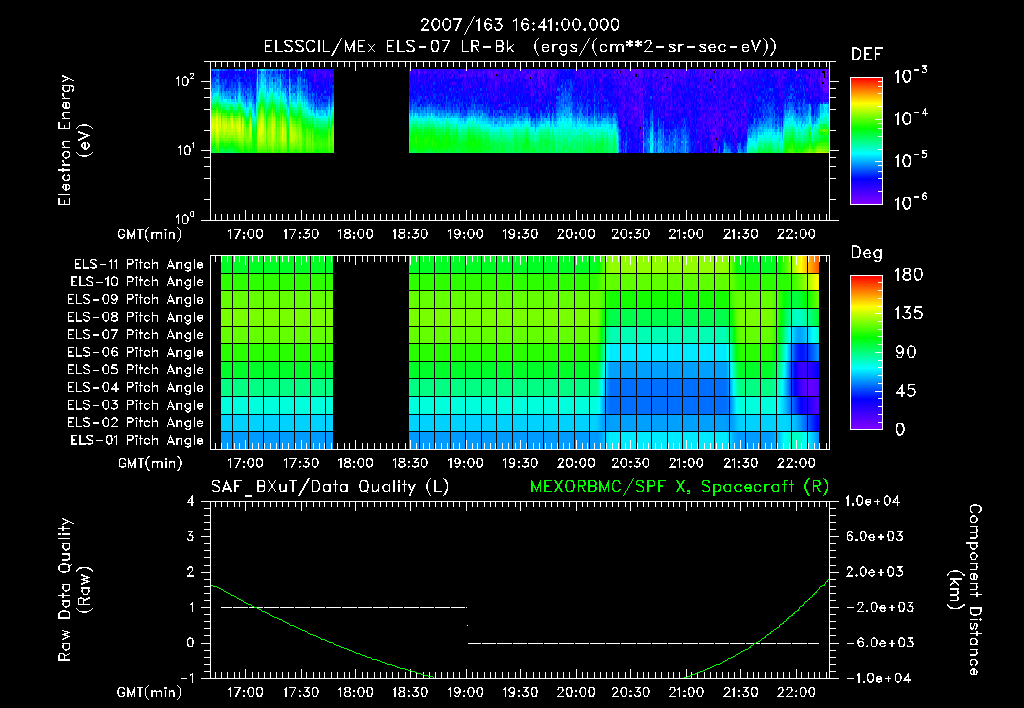
Task: Select the ELS-11 Pitch Angle row label
Action: (x=138, y=265)
